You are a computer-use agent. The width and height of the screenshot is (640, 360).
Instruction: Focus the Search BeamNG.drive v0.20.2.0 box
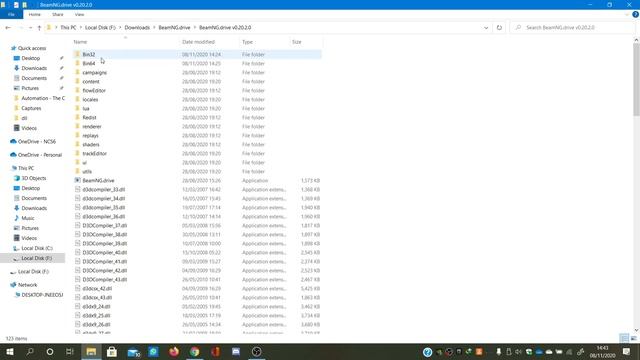571,27
